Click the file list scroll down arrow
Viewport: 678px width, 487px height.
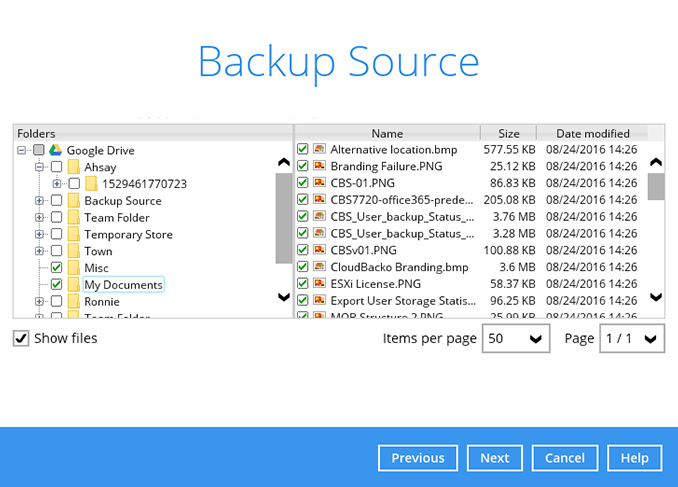pos(656,297)
